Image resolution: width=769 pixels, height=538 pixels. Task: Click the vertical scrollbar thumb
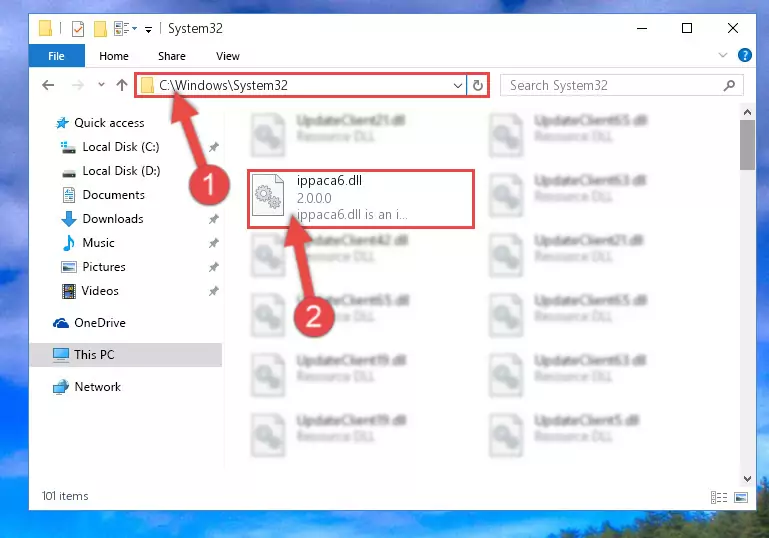pos(747,145)
